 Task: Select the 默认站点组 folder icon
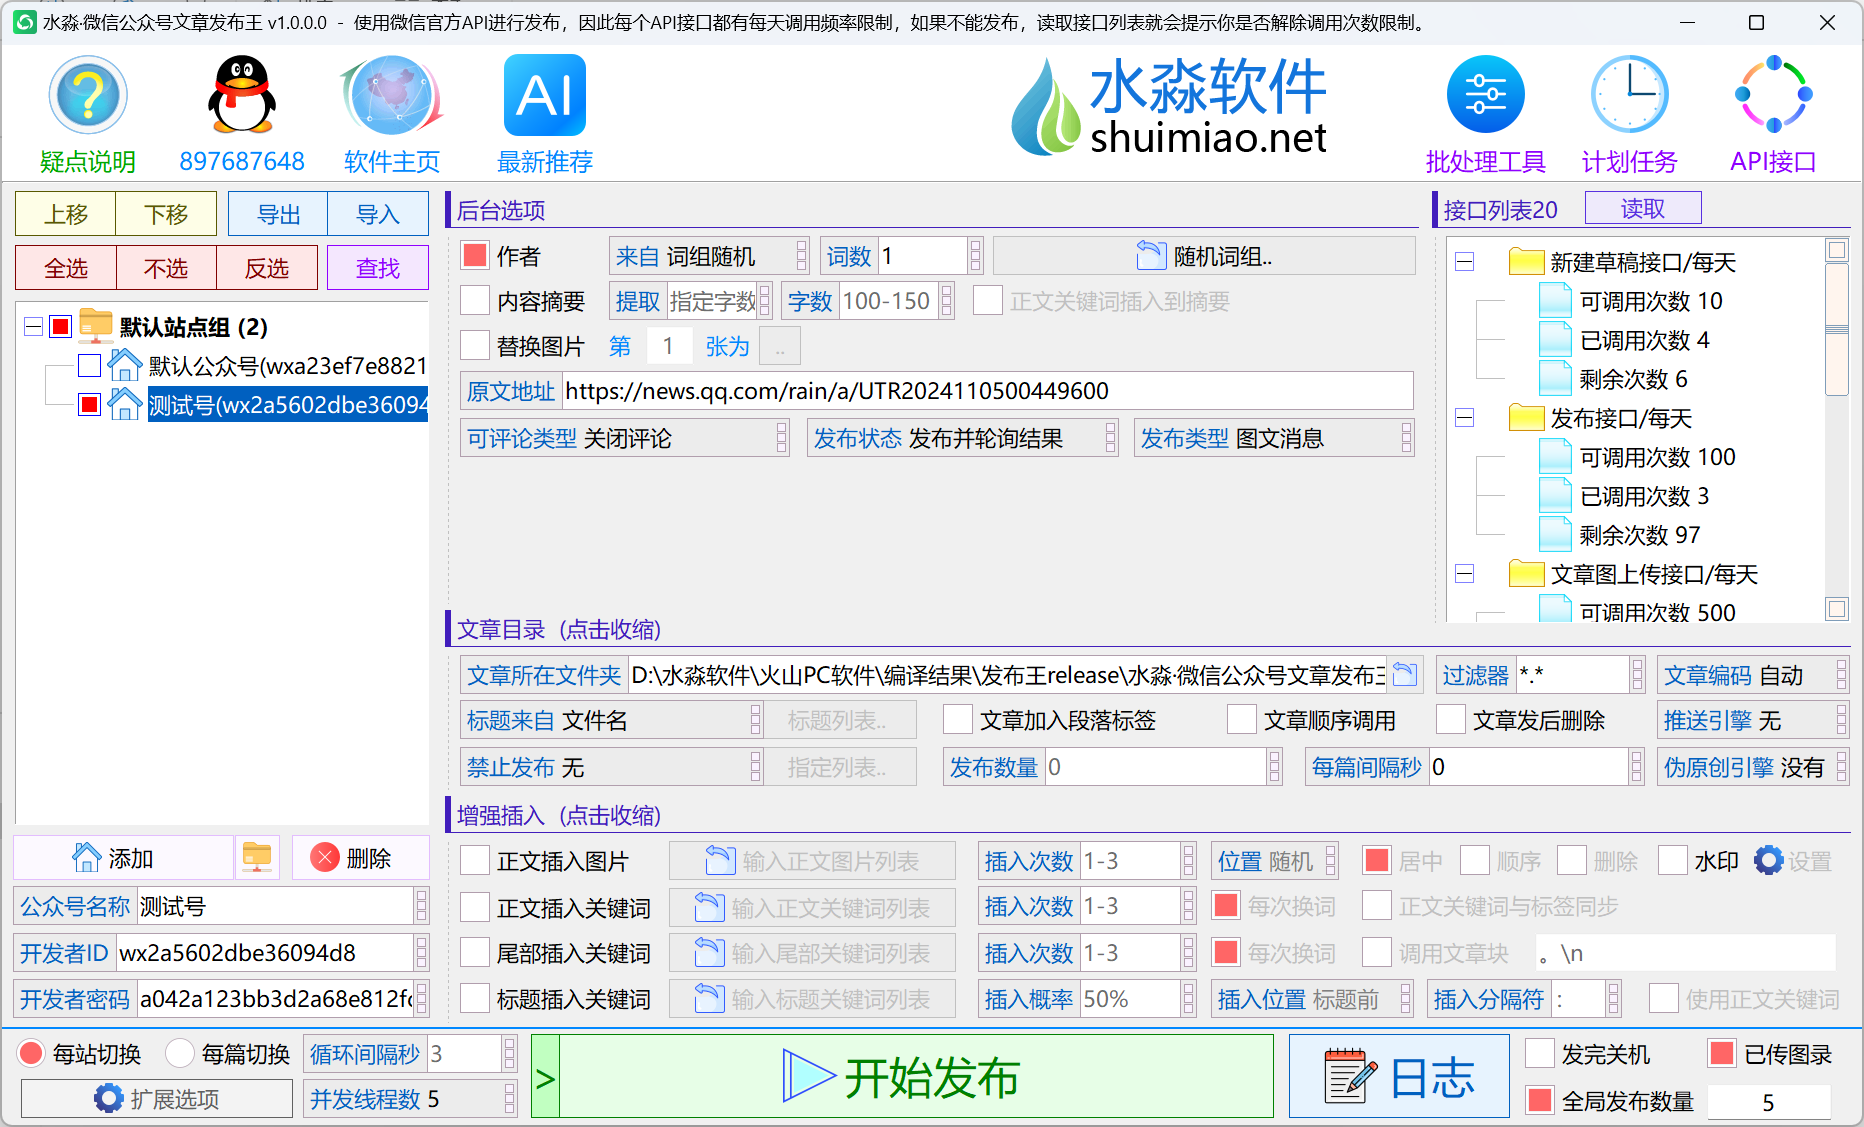click(x=96, y=325)
